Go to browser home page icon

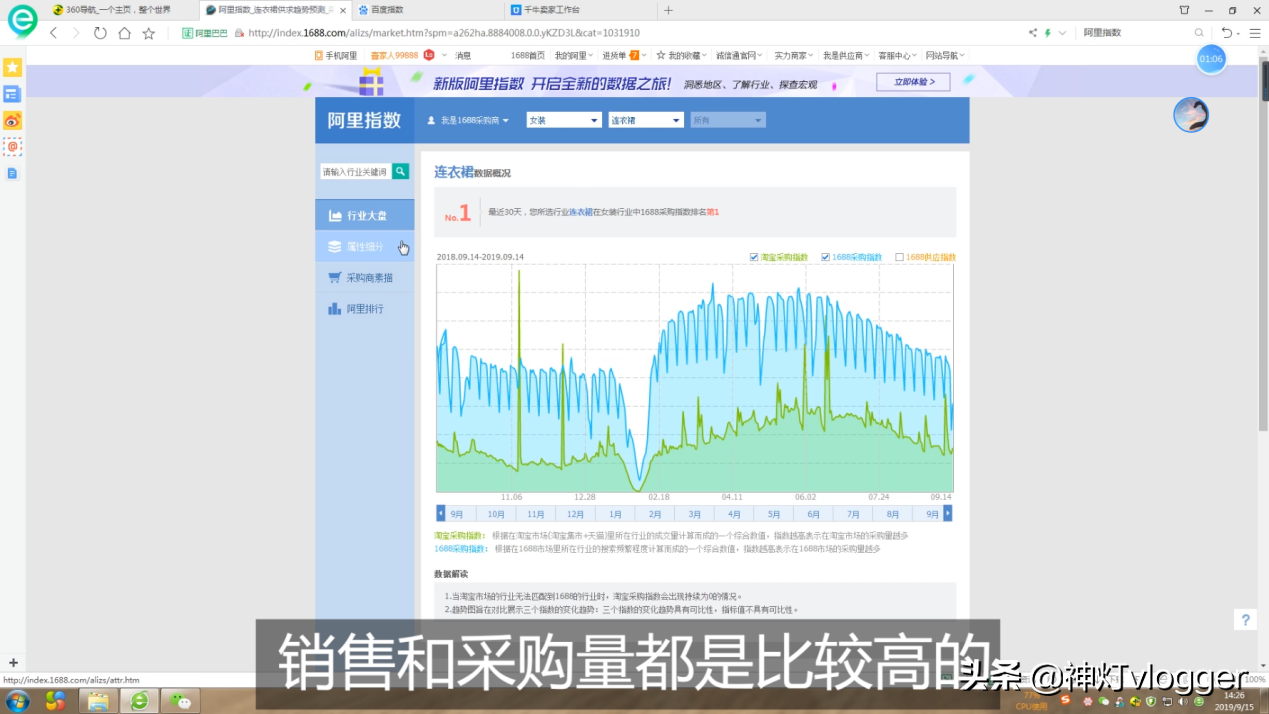click(124, 33)
